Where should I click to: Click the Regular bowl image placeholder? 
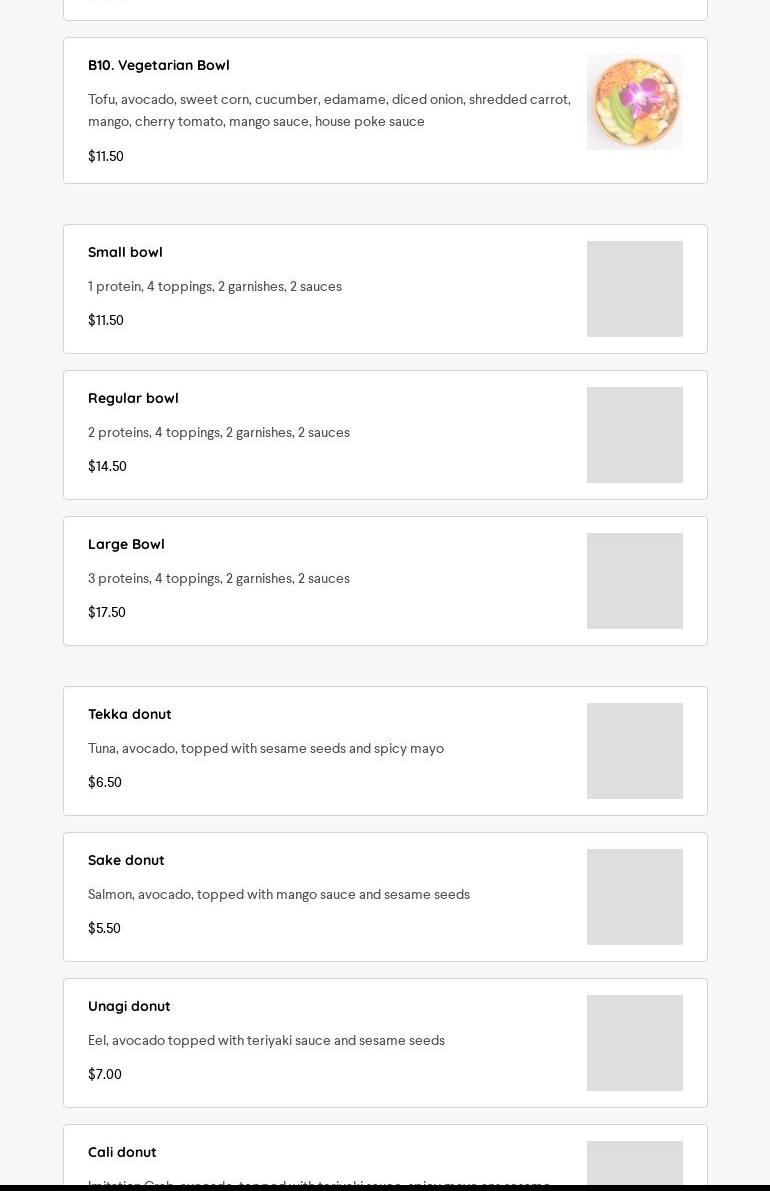click(634, 435)
